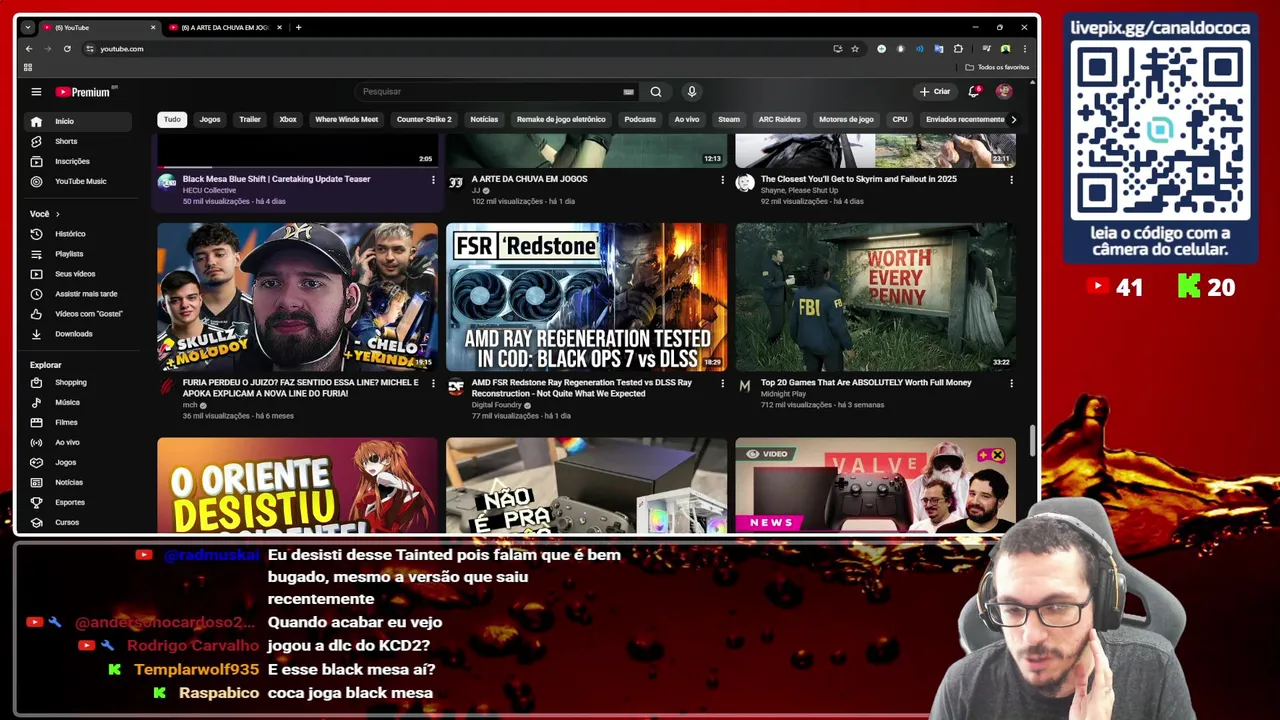Open Inscrições in sidebar

(x=78, y=161)
